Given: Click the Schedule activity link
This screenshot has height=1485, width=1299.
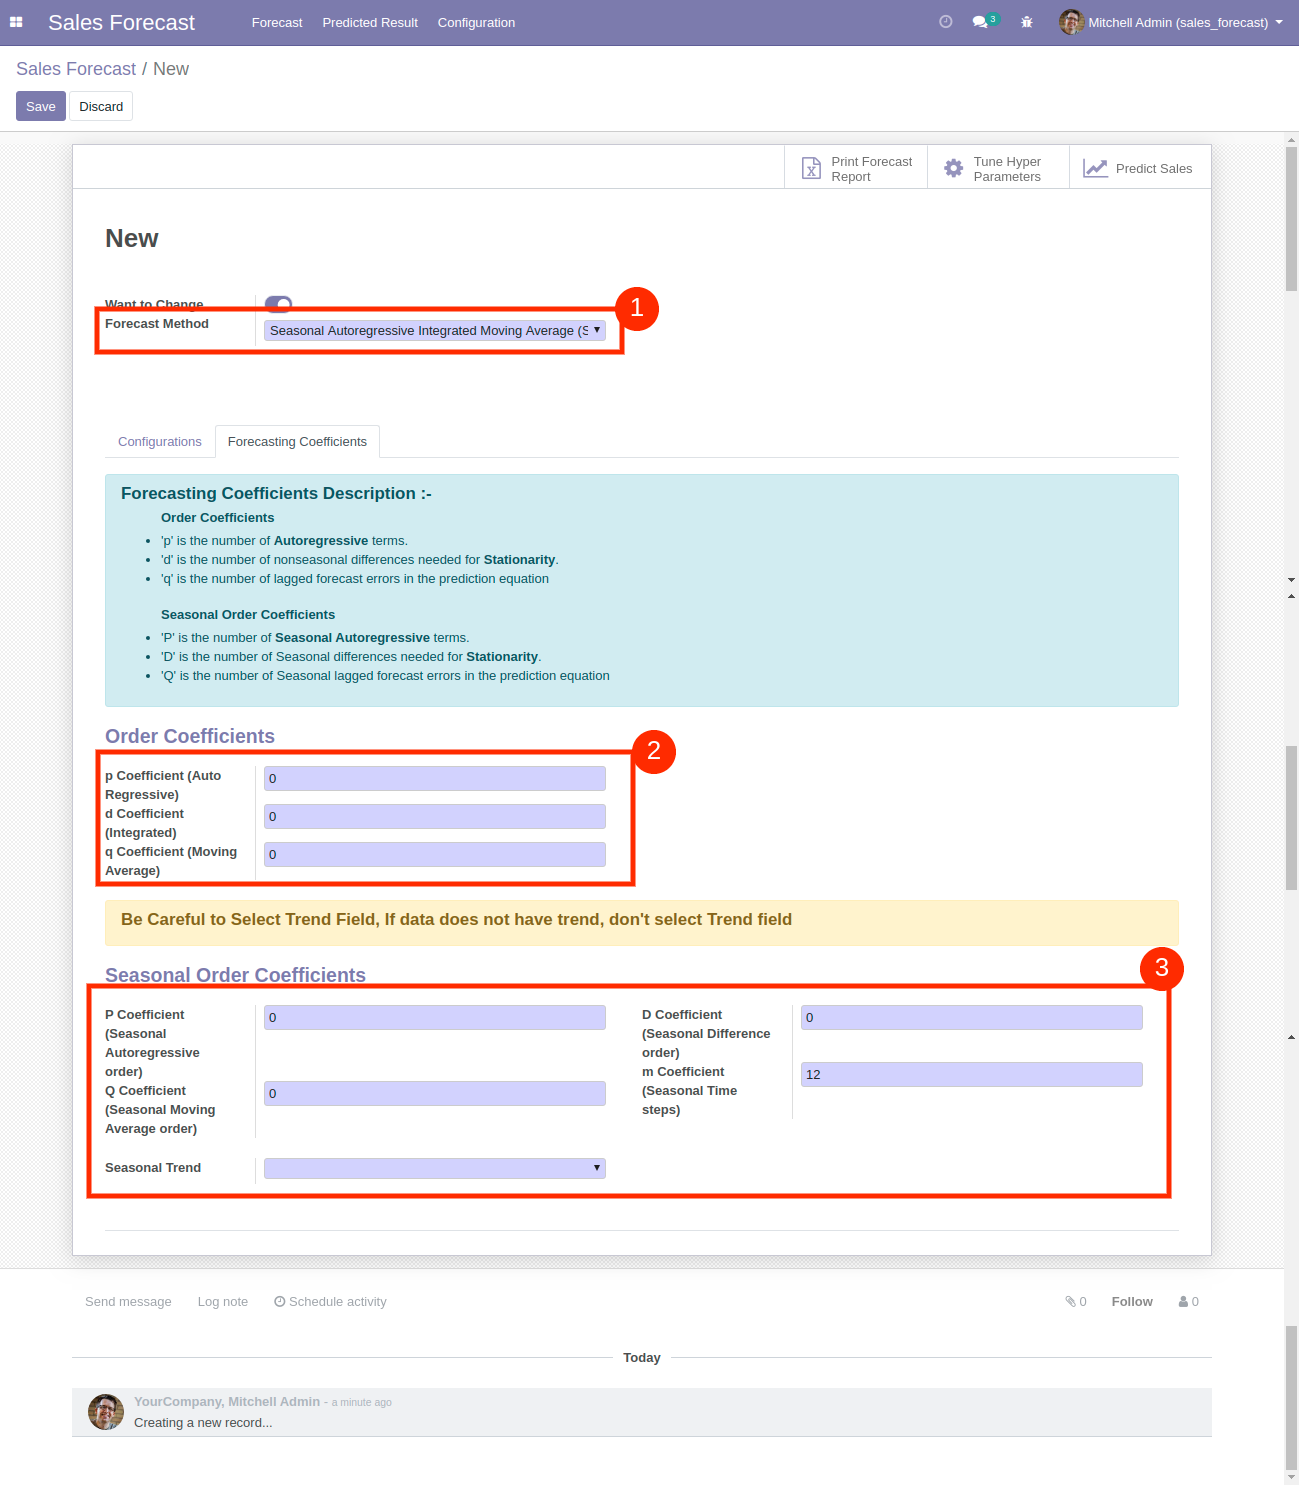Looking at the screenshot, I should tap(330, 1302).
